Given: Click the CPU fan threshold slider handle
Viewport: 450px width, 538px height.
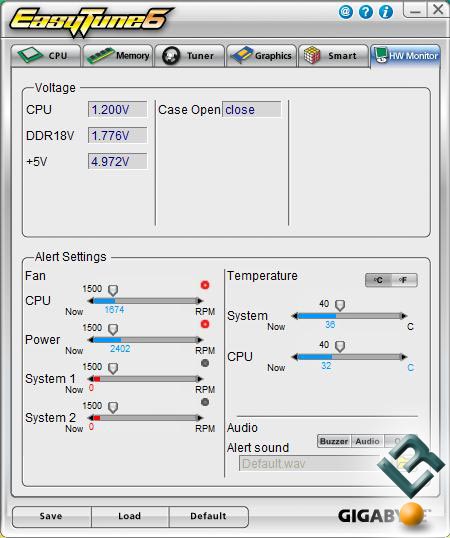Looking at the screenshot, I should (113, 290).
